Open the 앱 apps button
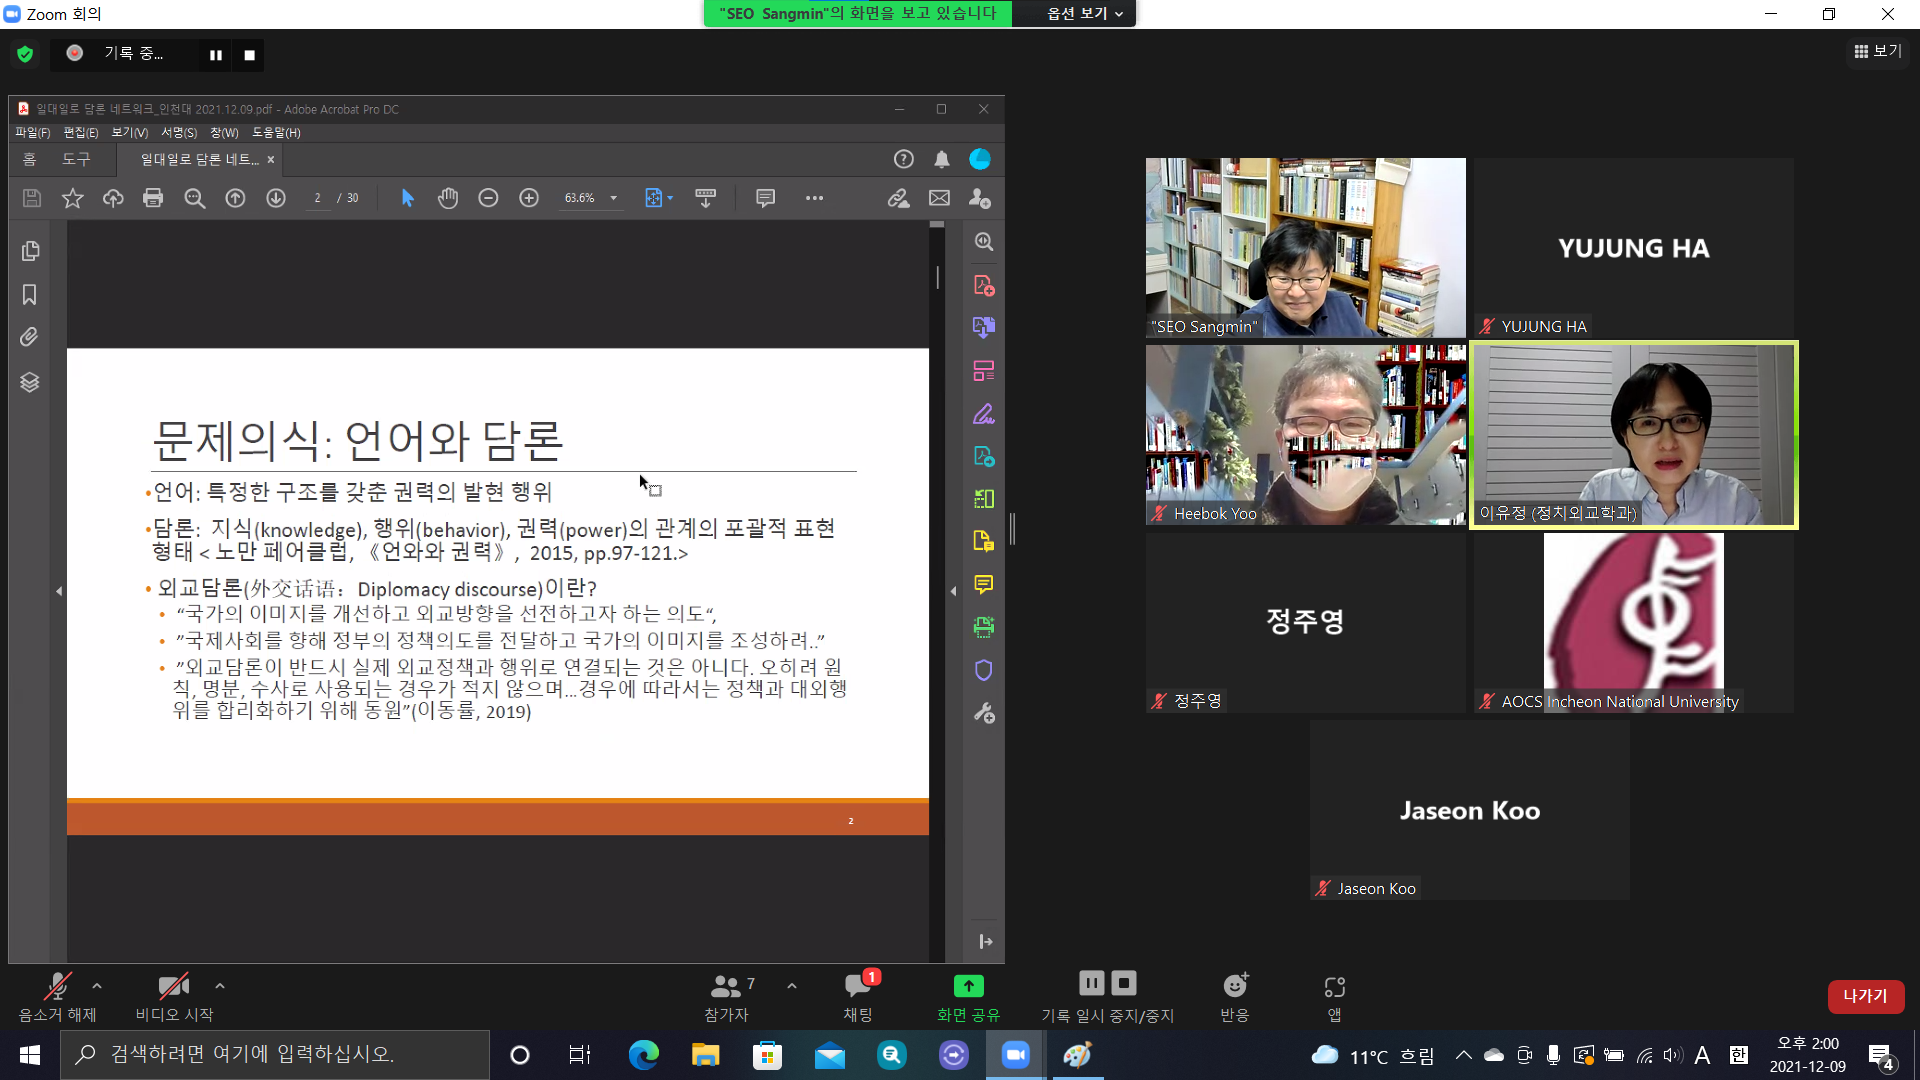Viewport: 1920px width, 1080px height. tap(1334, 997)
